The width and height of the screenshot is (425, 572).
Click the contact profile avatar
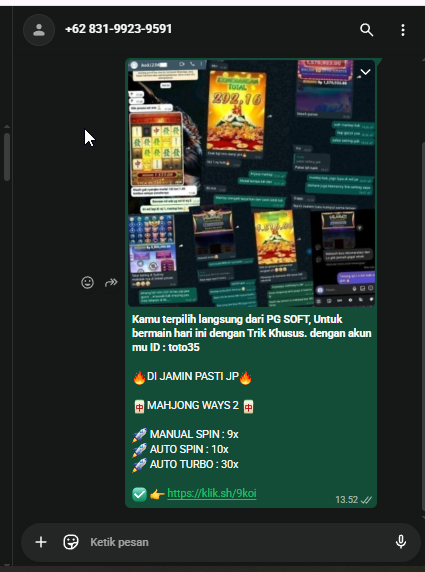pyautogui.click(x=39, y=30)
